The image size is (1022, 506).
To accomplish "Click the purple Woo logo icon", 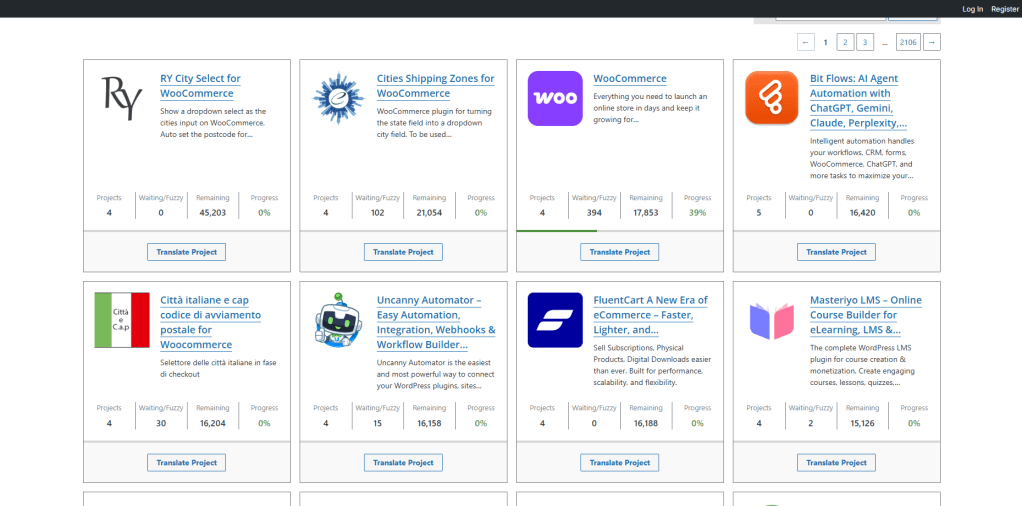I will (555, 98).
